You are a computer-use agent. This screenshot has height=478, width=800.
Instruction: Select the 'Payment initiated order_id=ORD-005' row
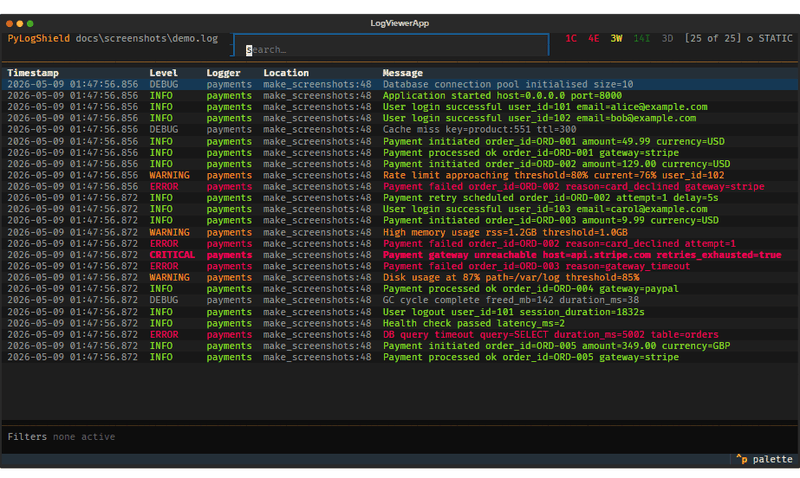(400, 346)
